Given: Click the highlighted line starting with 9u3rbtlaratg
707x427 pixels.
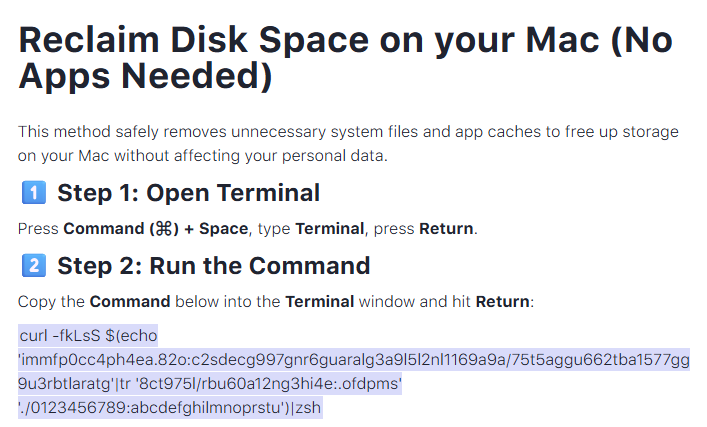Looking at the screenshot, I should coord(210,384).
